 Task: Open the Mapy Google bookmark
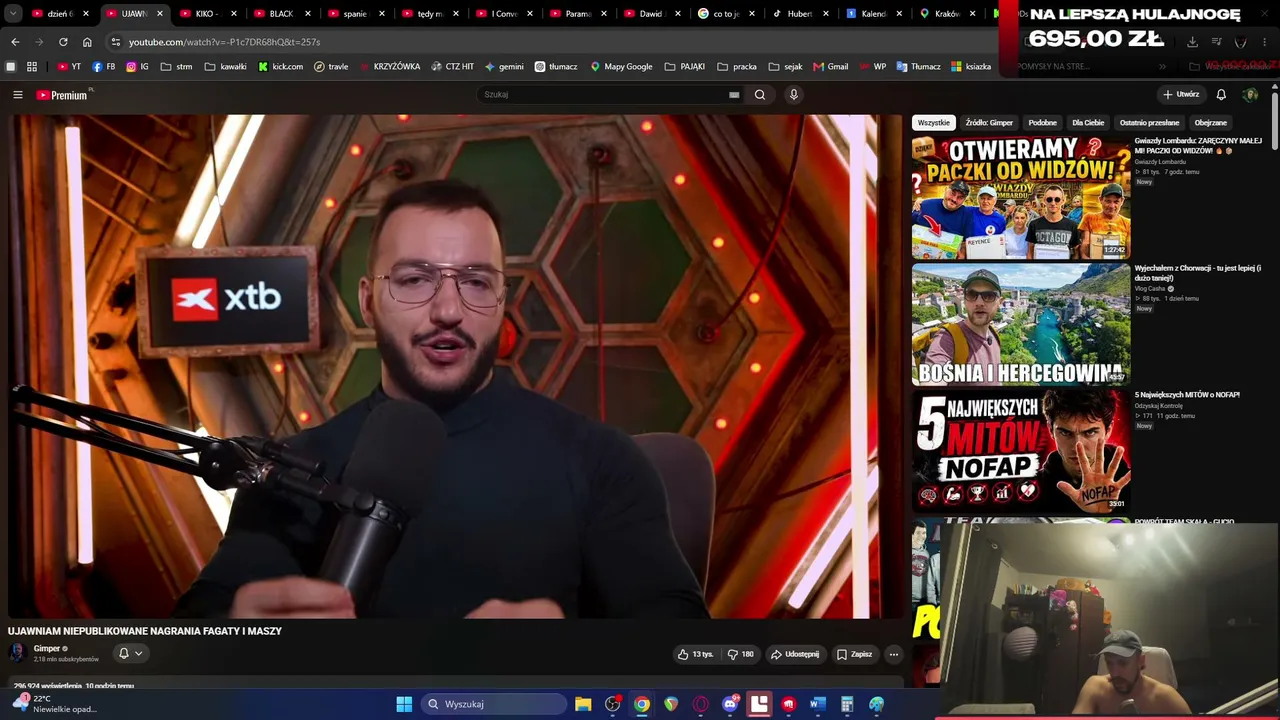click(621, 67)
